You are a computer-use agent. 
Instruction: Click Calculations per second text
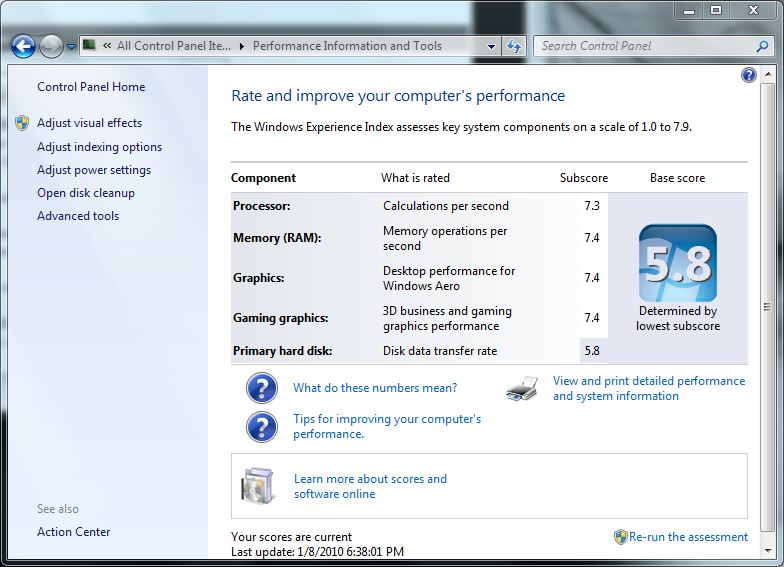point(446,206)
